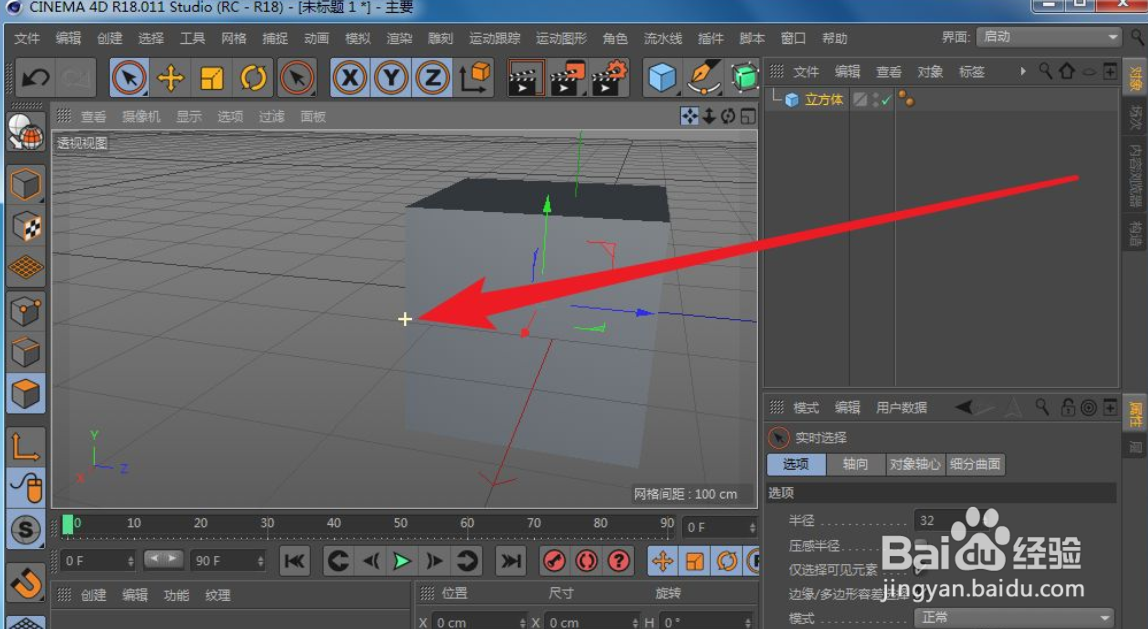Click the go-to-first-frame button

(x=295, y=562)
